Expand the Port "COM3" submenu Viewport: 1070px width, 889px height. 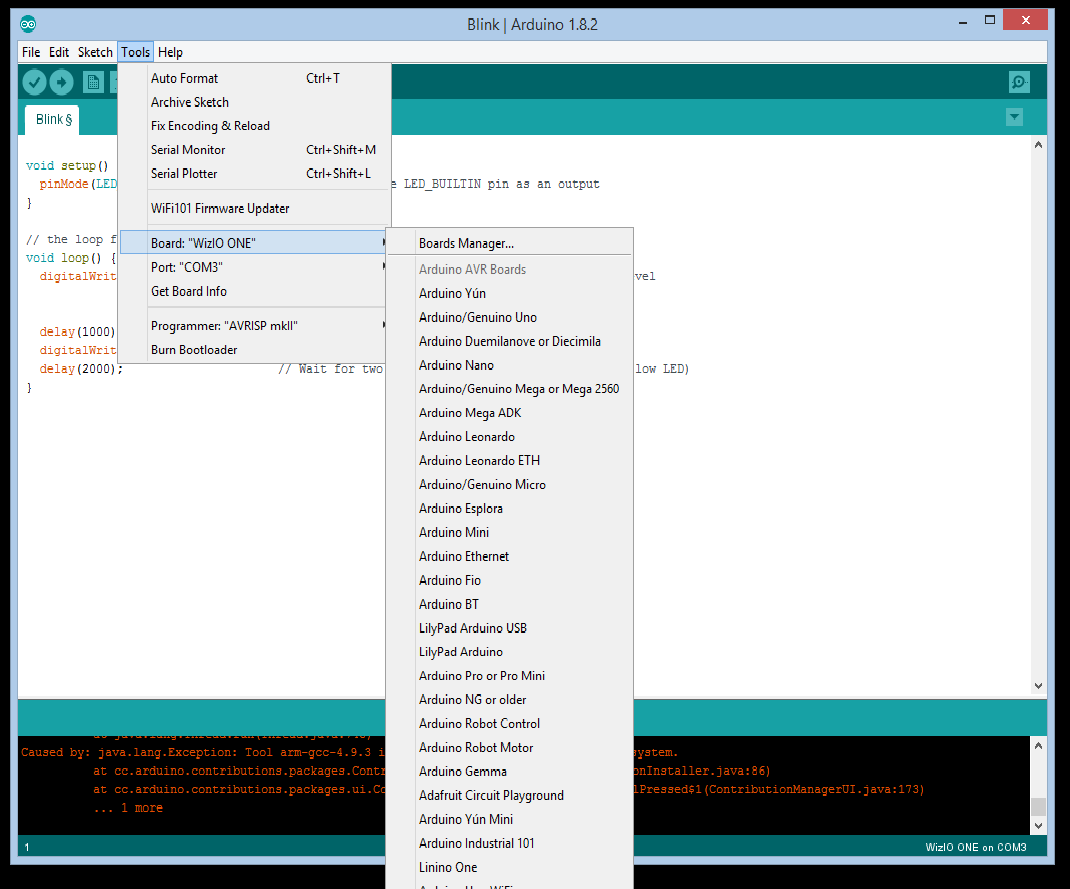254,267
